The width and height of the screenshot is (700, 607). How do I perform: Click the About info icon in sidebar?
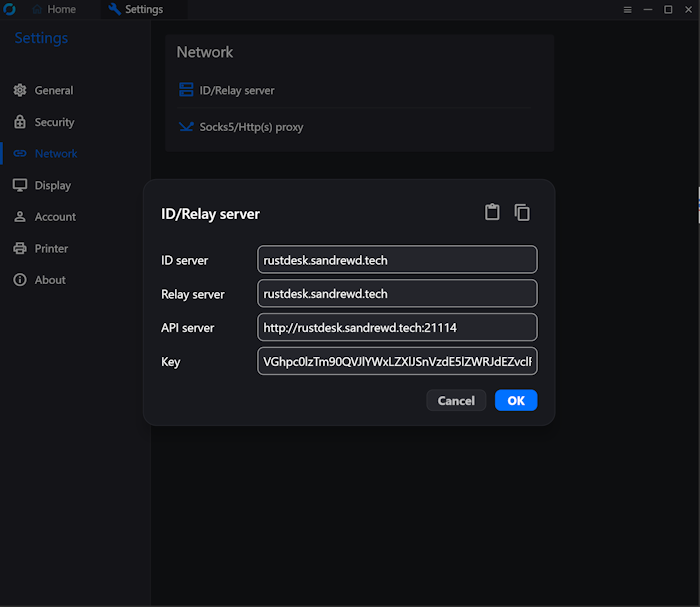[20, 280]
